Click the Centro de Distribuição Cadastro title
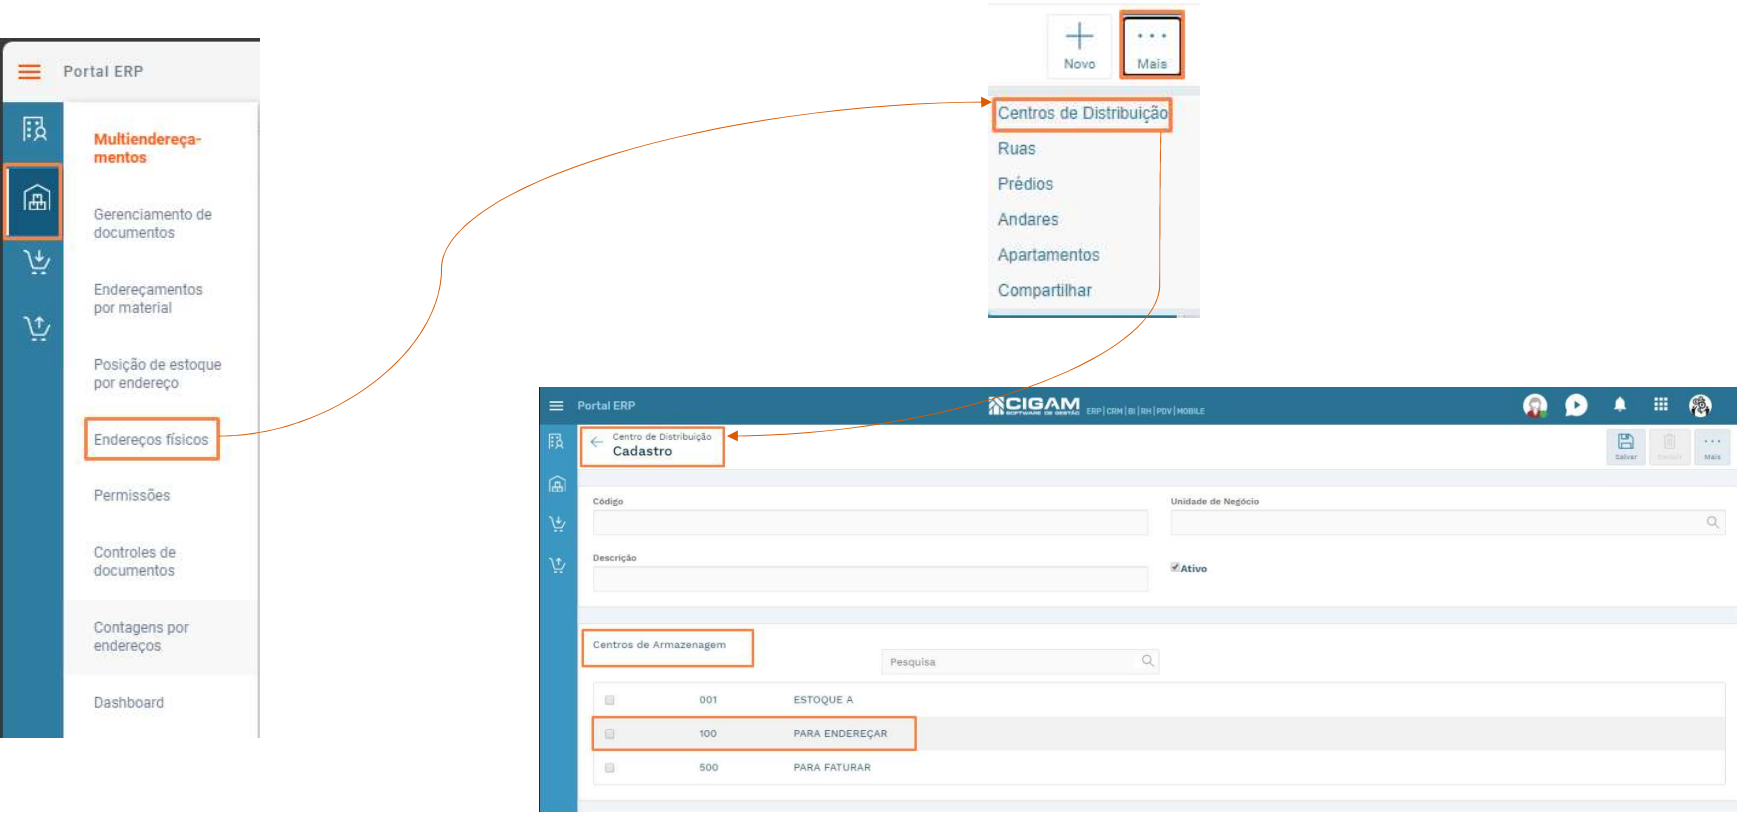Viewport: 1737px width, 814px height. point(662,445)
